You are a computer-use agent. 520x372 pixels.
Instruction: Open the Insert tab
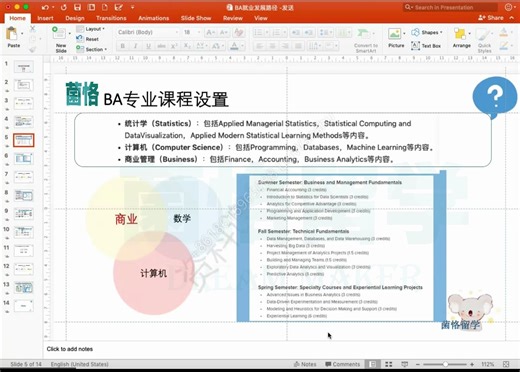(x=45, y=18)
